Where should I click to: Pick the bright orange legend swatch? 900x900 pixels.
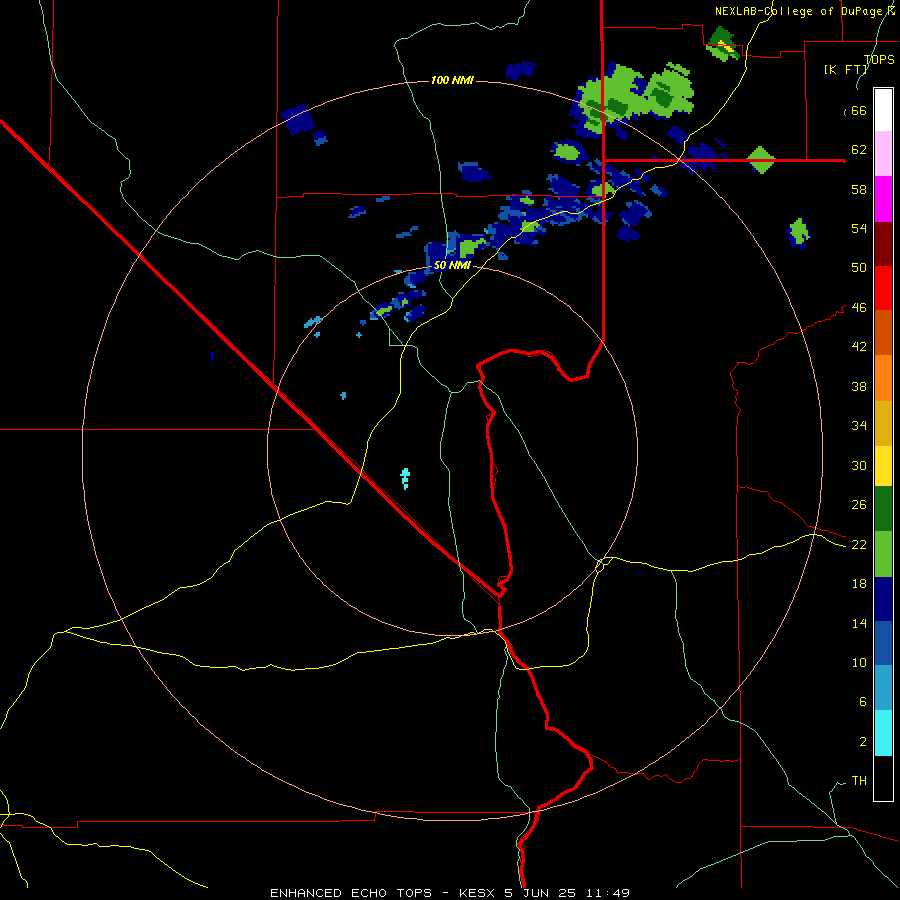pyautogui.click(x=883, y=378)
